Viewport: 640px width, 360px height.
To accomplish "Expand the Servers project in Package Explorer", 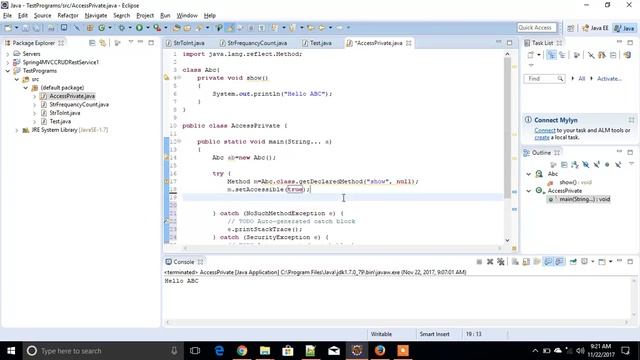I will click(8, 54).
